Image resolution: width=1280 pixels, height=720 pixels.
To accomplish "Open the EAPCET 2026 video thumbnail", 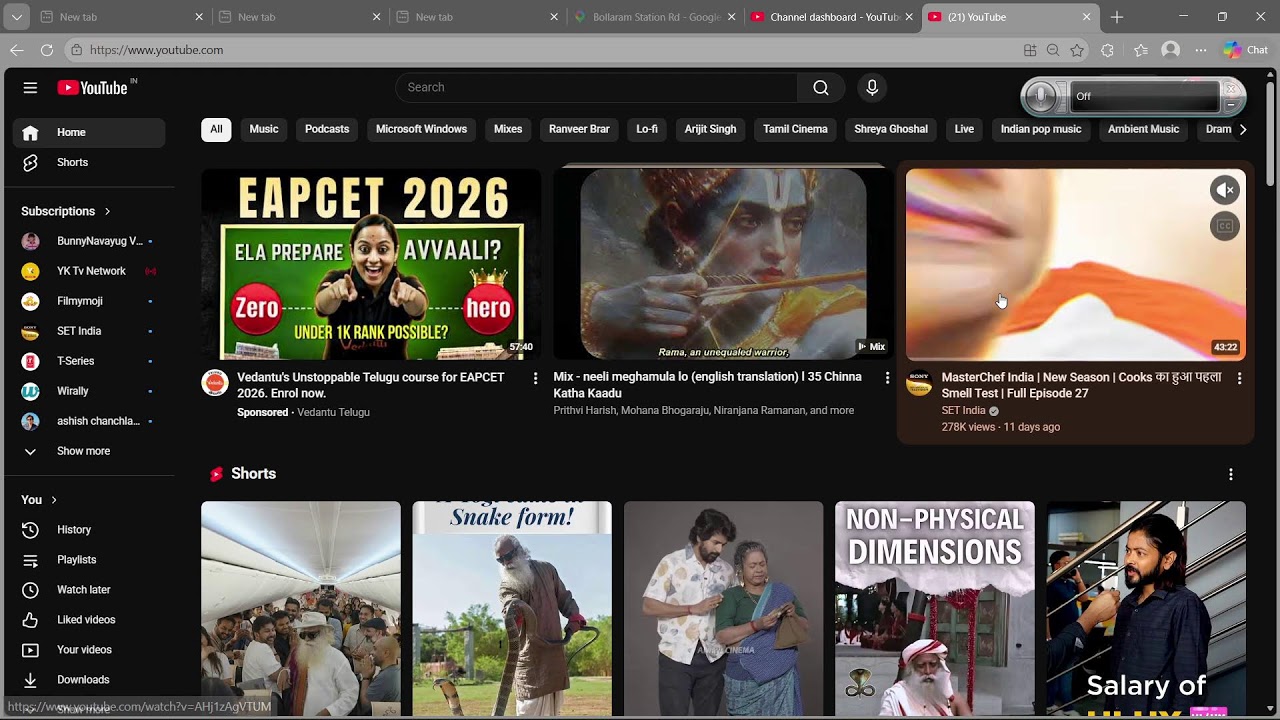I will 371,264.
